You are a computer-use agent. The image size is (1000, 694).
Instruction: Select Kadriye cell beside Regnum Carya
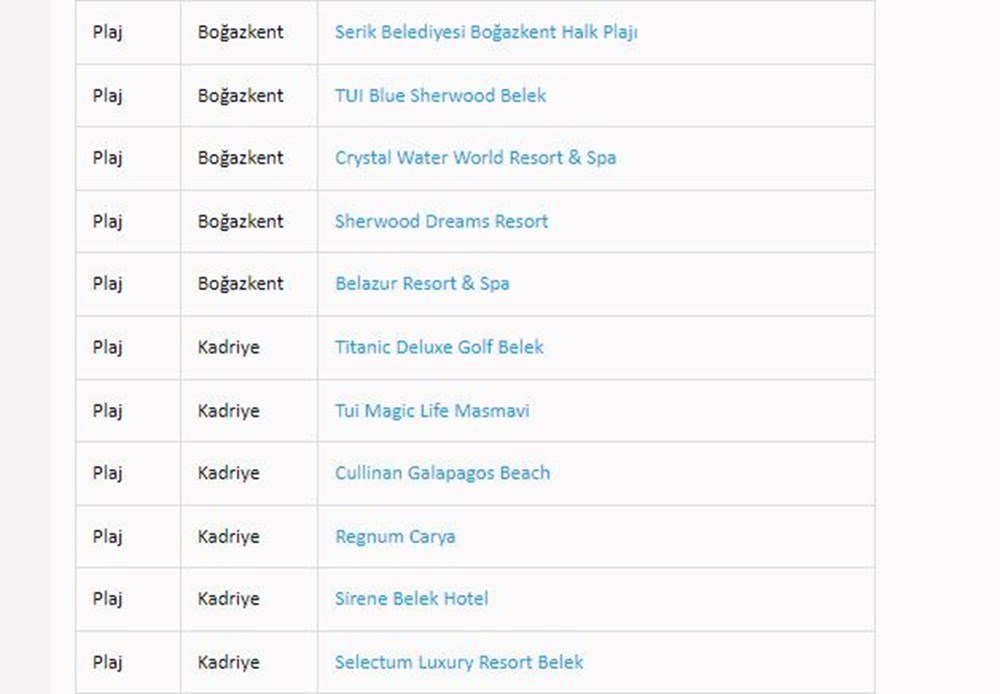click(x=228, y=537)
